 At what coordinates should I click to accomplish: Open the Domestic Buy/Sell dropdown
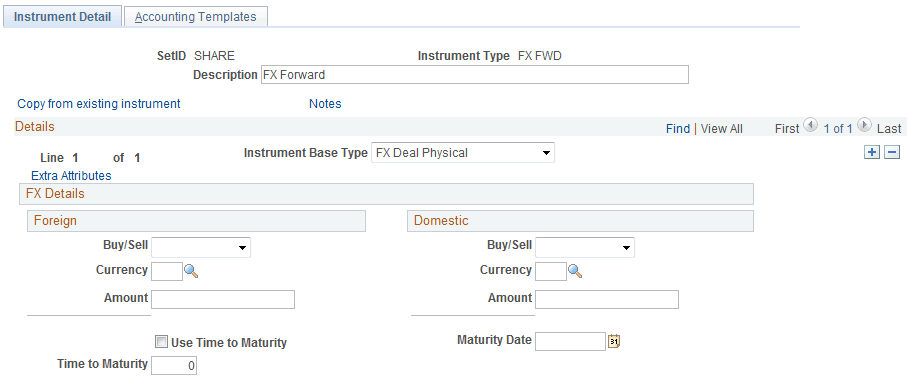[x=584, y=247]
